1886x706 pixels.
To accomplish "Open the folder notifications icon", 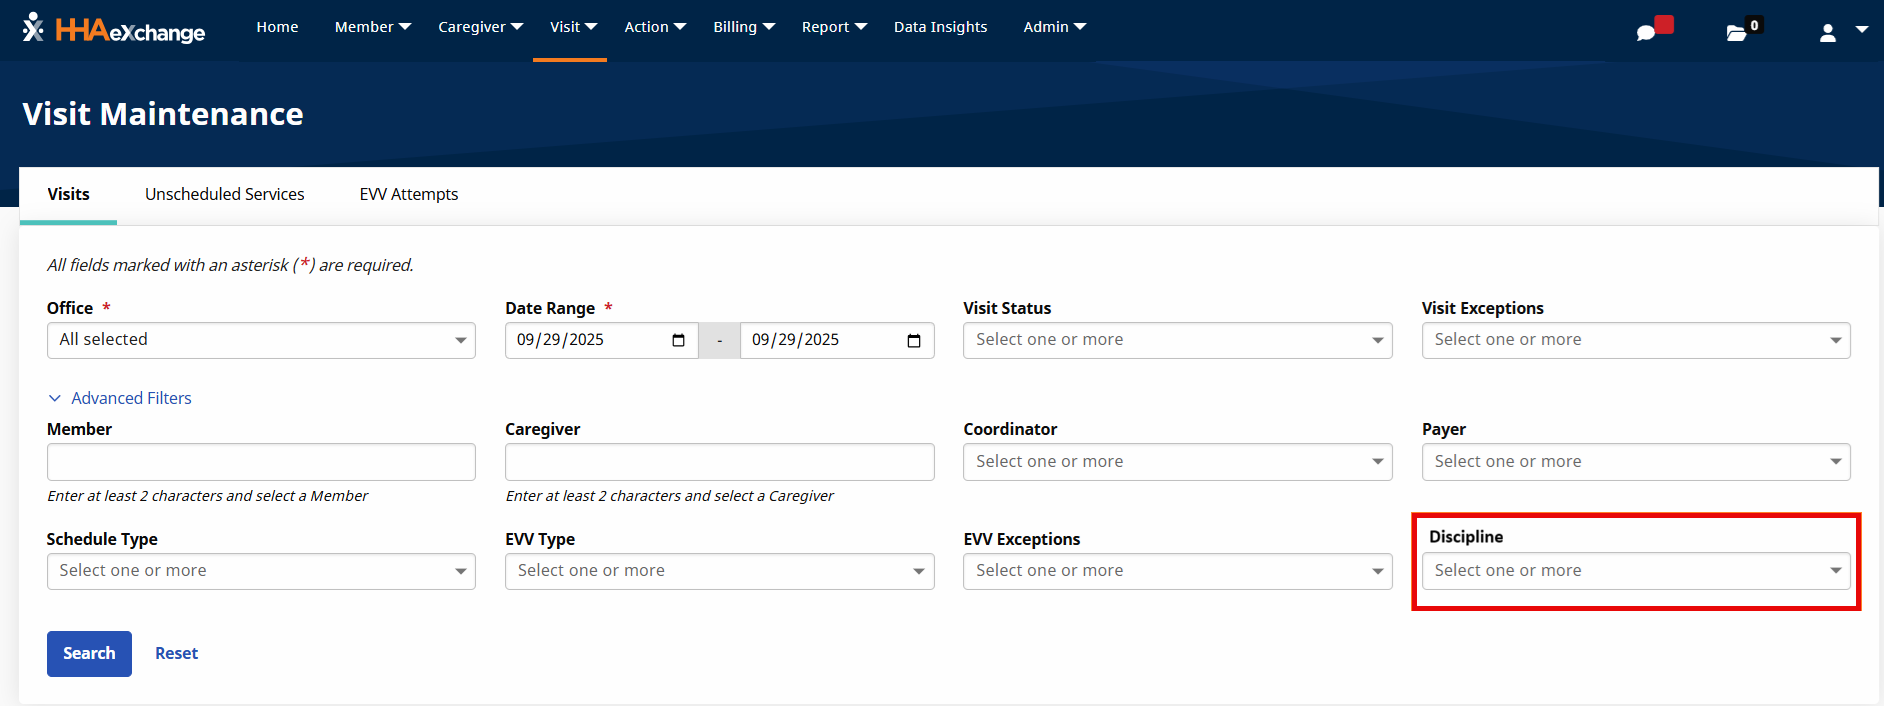I will pyautogui.click(x=1737, y=32).
